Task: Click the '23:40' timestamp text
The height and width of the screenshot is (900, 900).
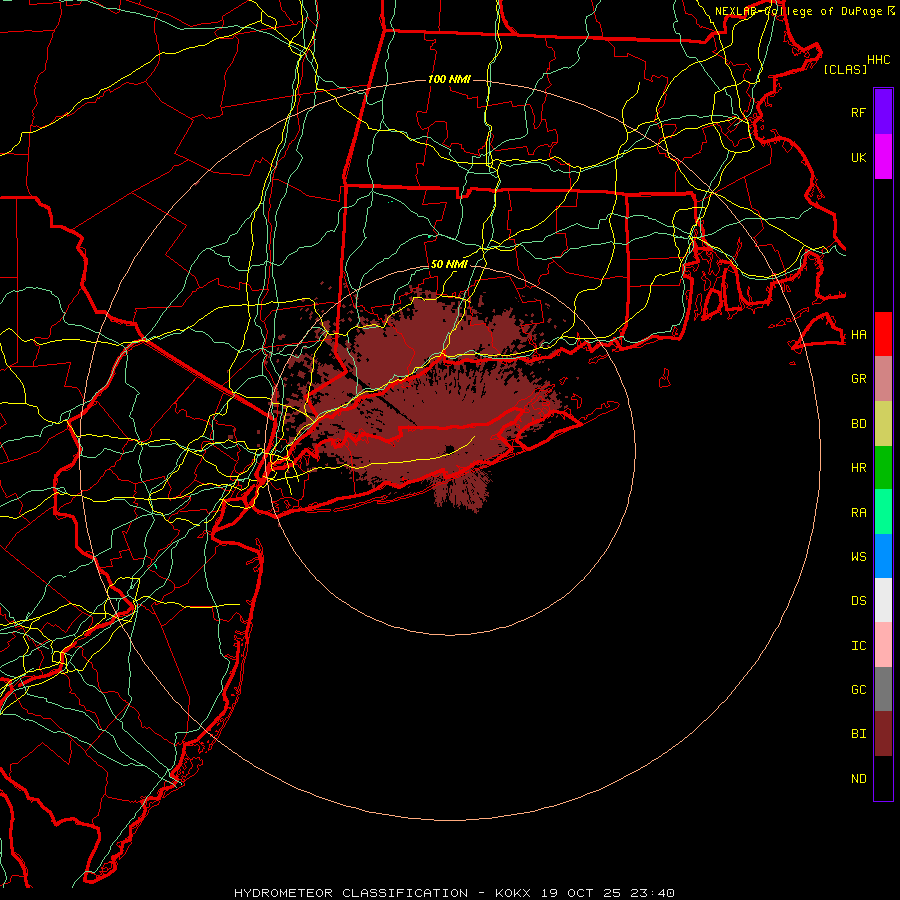Action: click(x=652, y=893)
